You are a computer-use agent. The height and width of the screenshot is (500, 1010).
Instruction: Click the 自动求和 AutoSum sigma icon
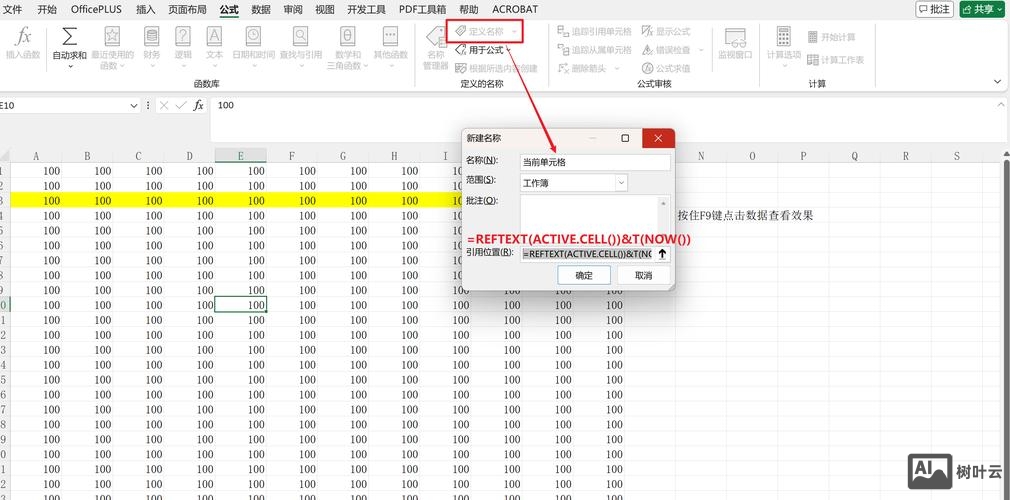pyautogui.click(x=69, y=38)
